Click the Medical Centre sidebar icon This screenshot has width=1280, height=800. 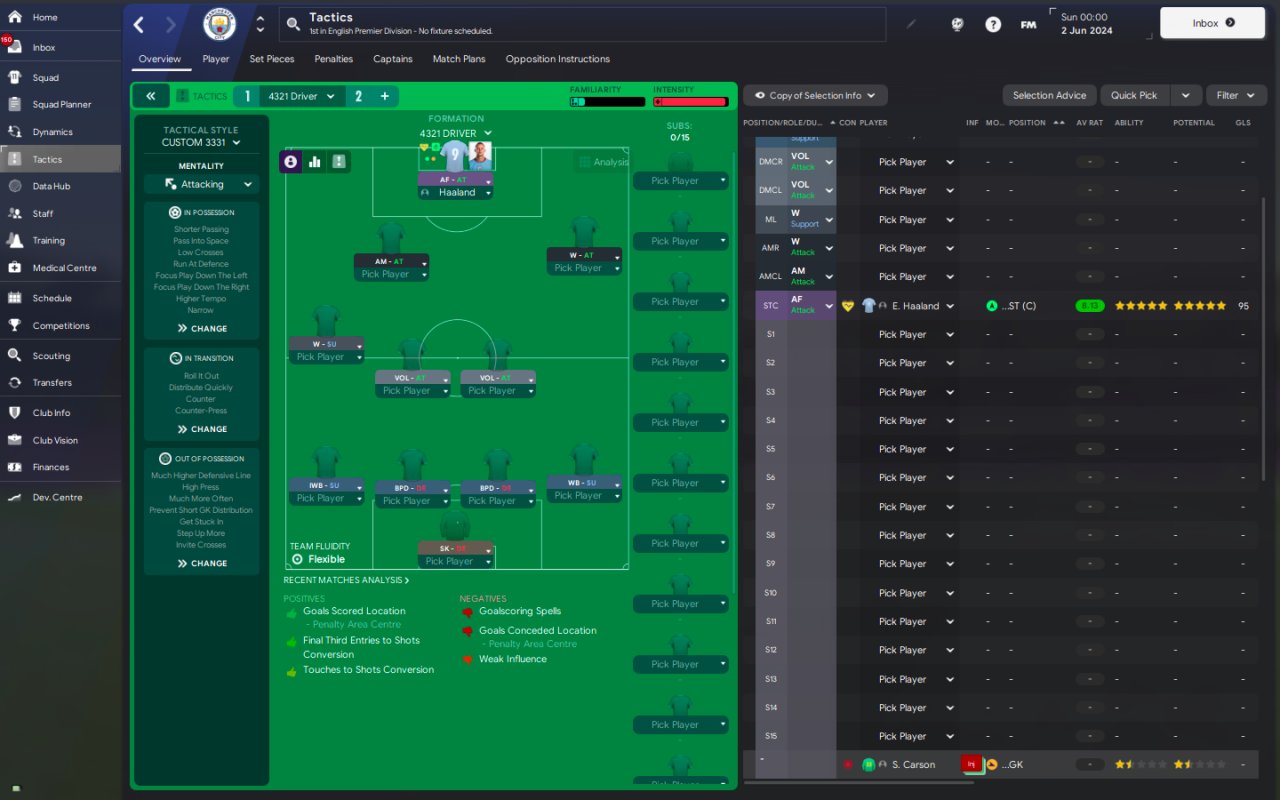14,267
